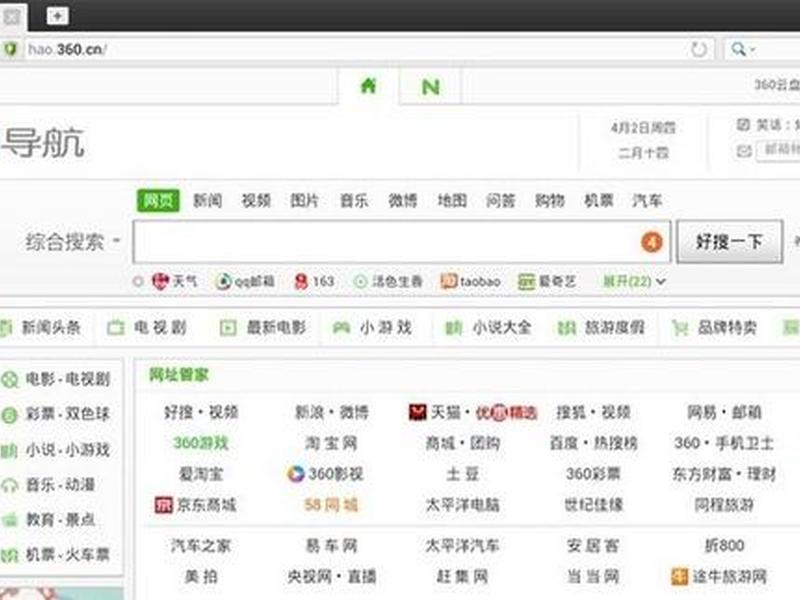Click the green shield security icon
This screenshot has height=600, width=800.
coord(10,49)
